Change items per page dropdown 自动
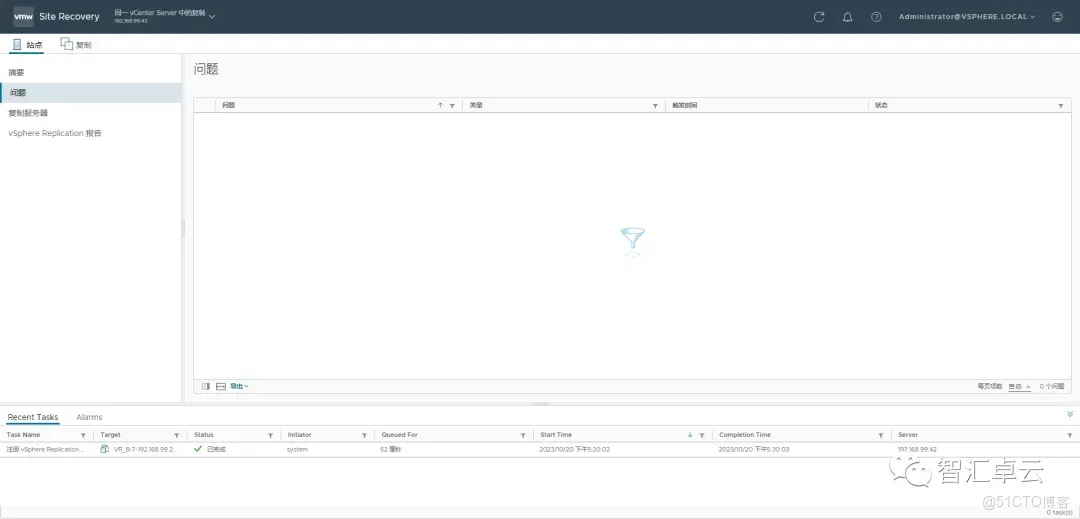This screenshot has width=1080, height=519. point(1019,387)
